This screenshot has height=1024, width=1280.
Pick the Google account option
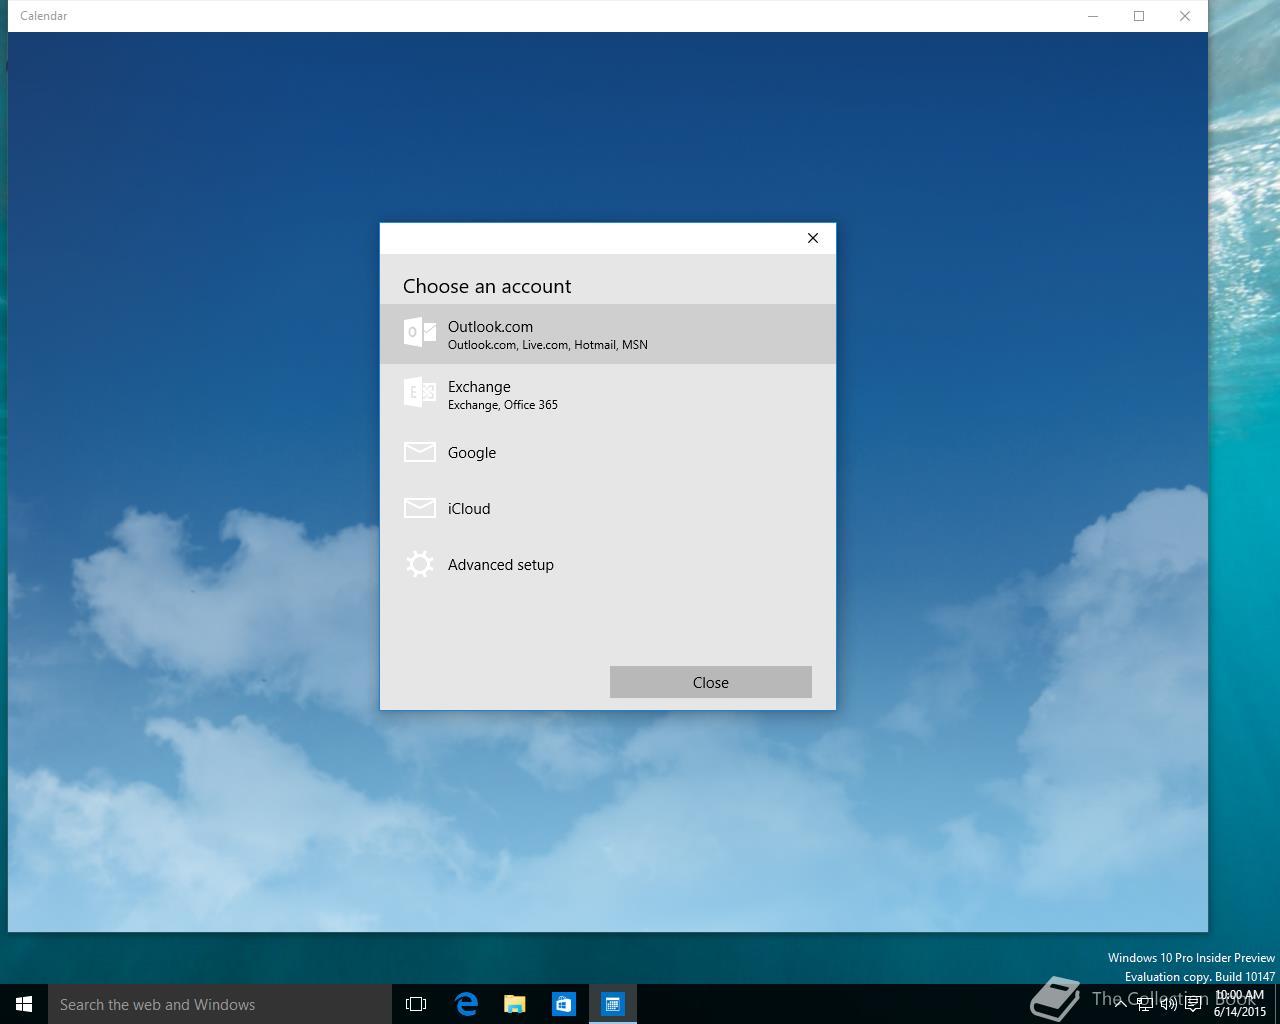tap(608, 452)
